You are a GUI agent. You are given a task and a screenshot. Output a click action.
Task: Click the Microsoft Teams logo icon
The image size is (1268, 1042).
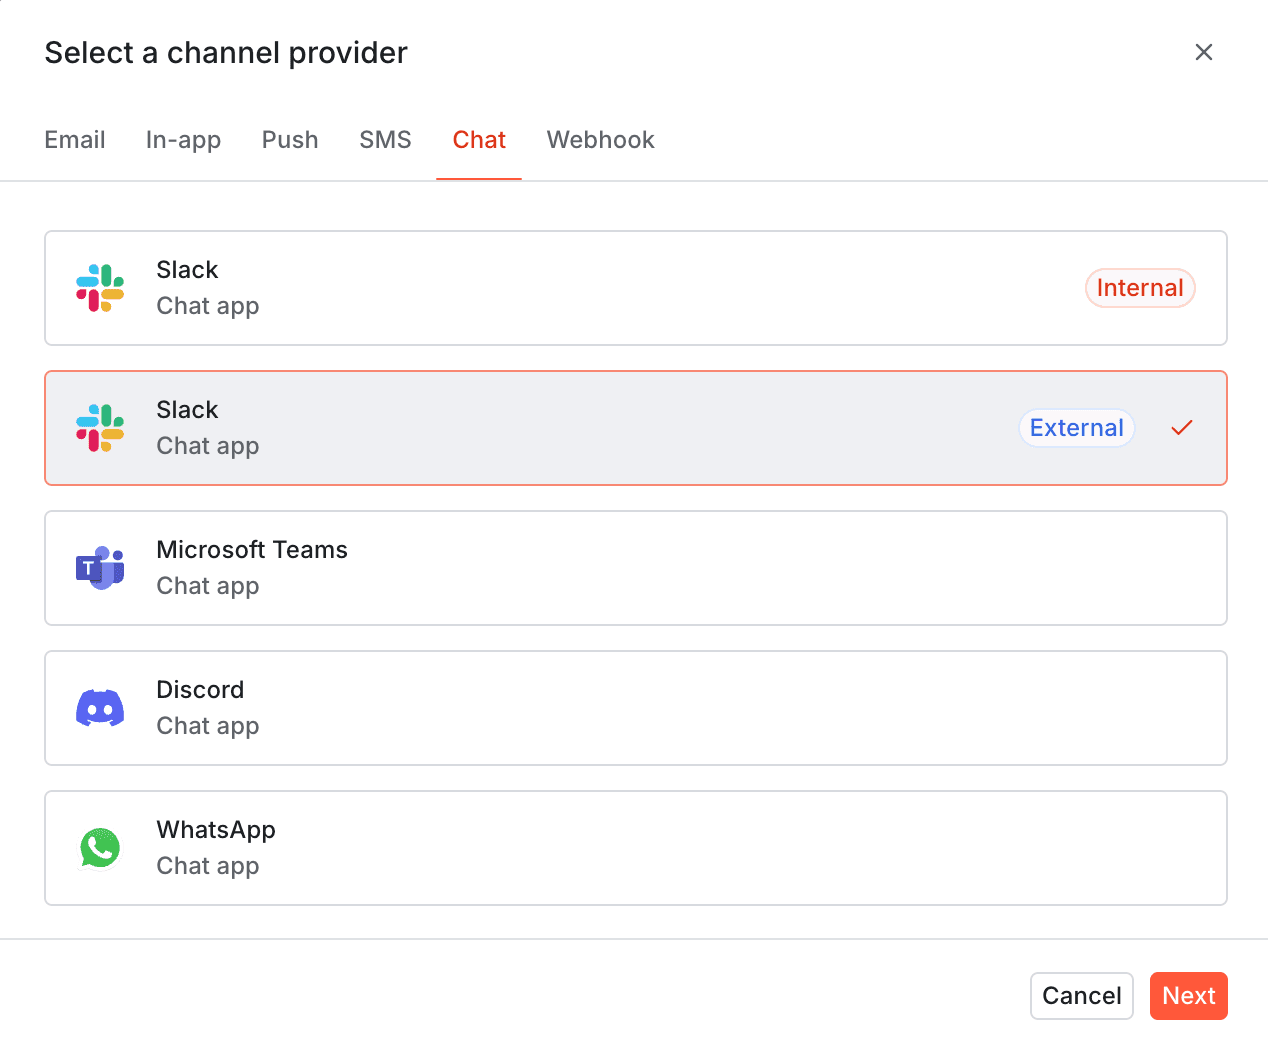point(100,568)
